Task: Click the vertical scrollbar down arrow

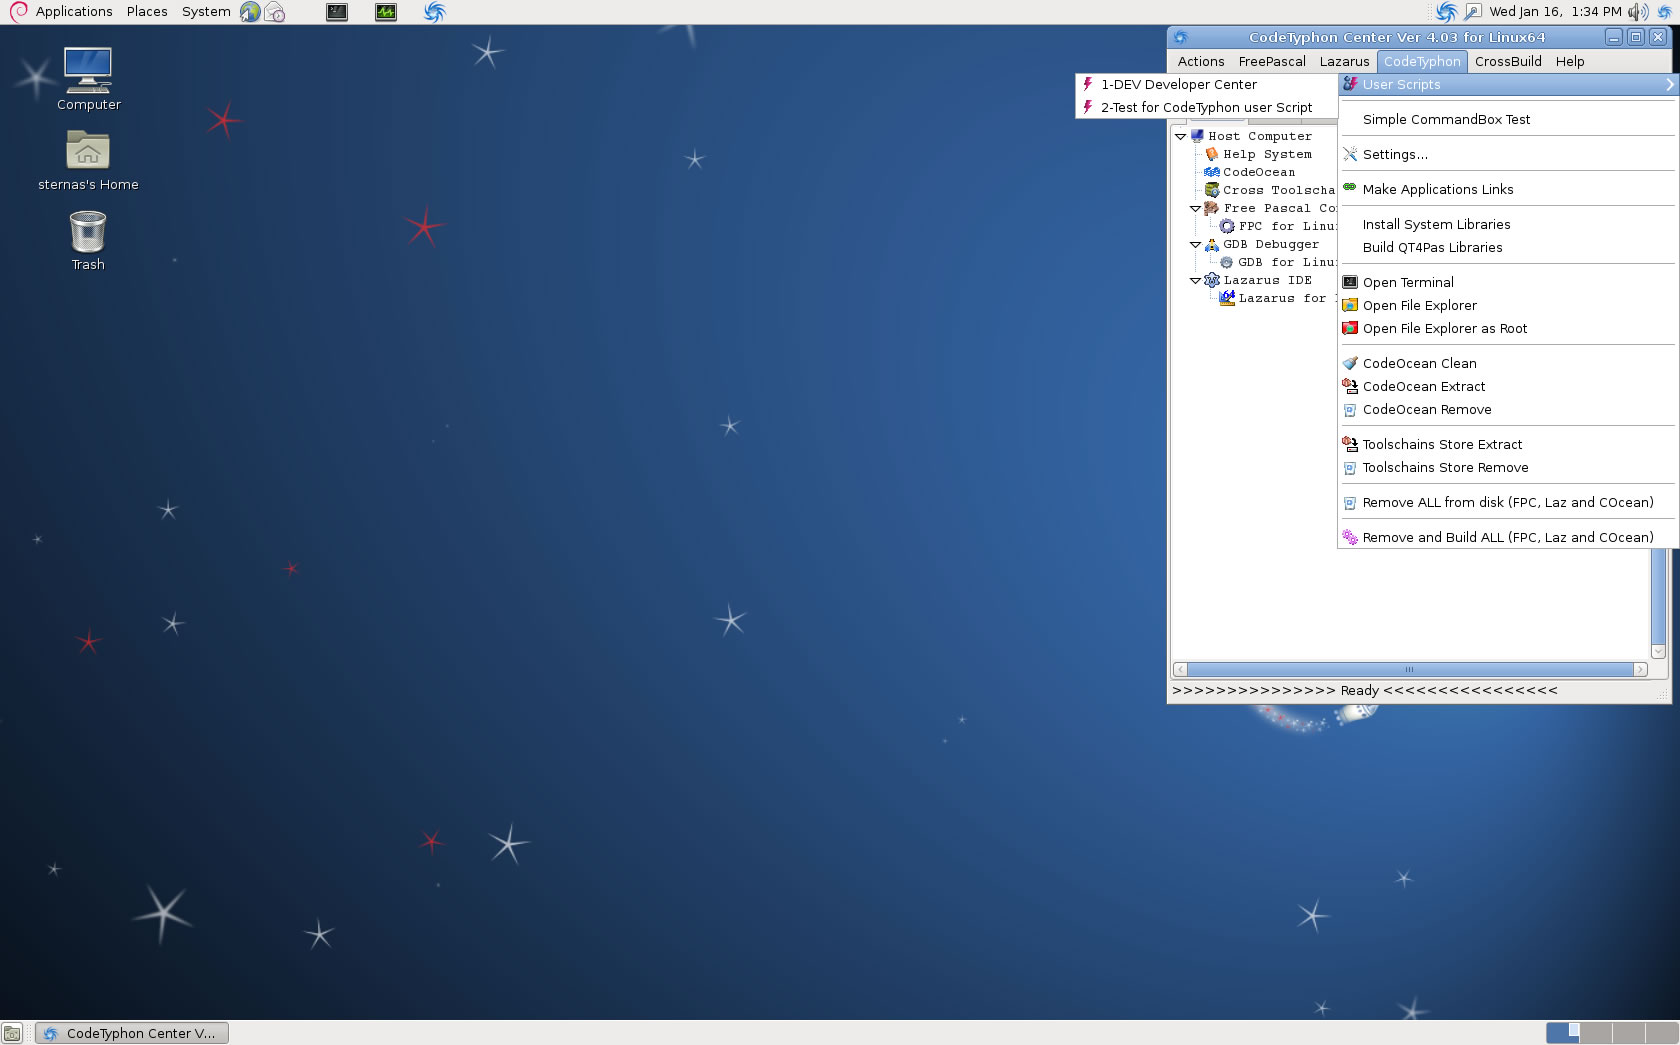Action: pyautogui.click(x=1658, y=651)
